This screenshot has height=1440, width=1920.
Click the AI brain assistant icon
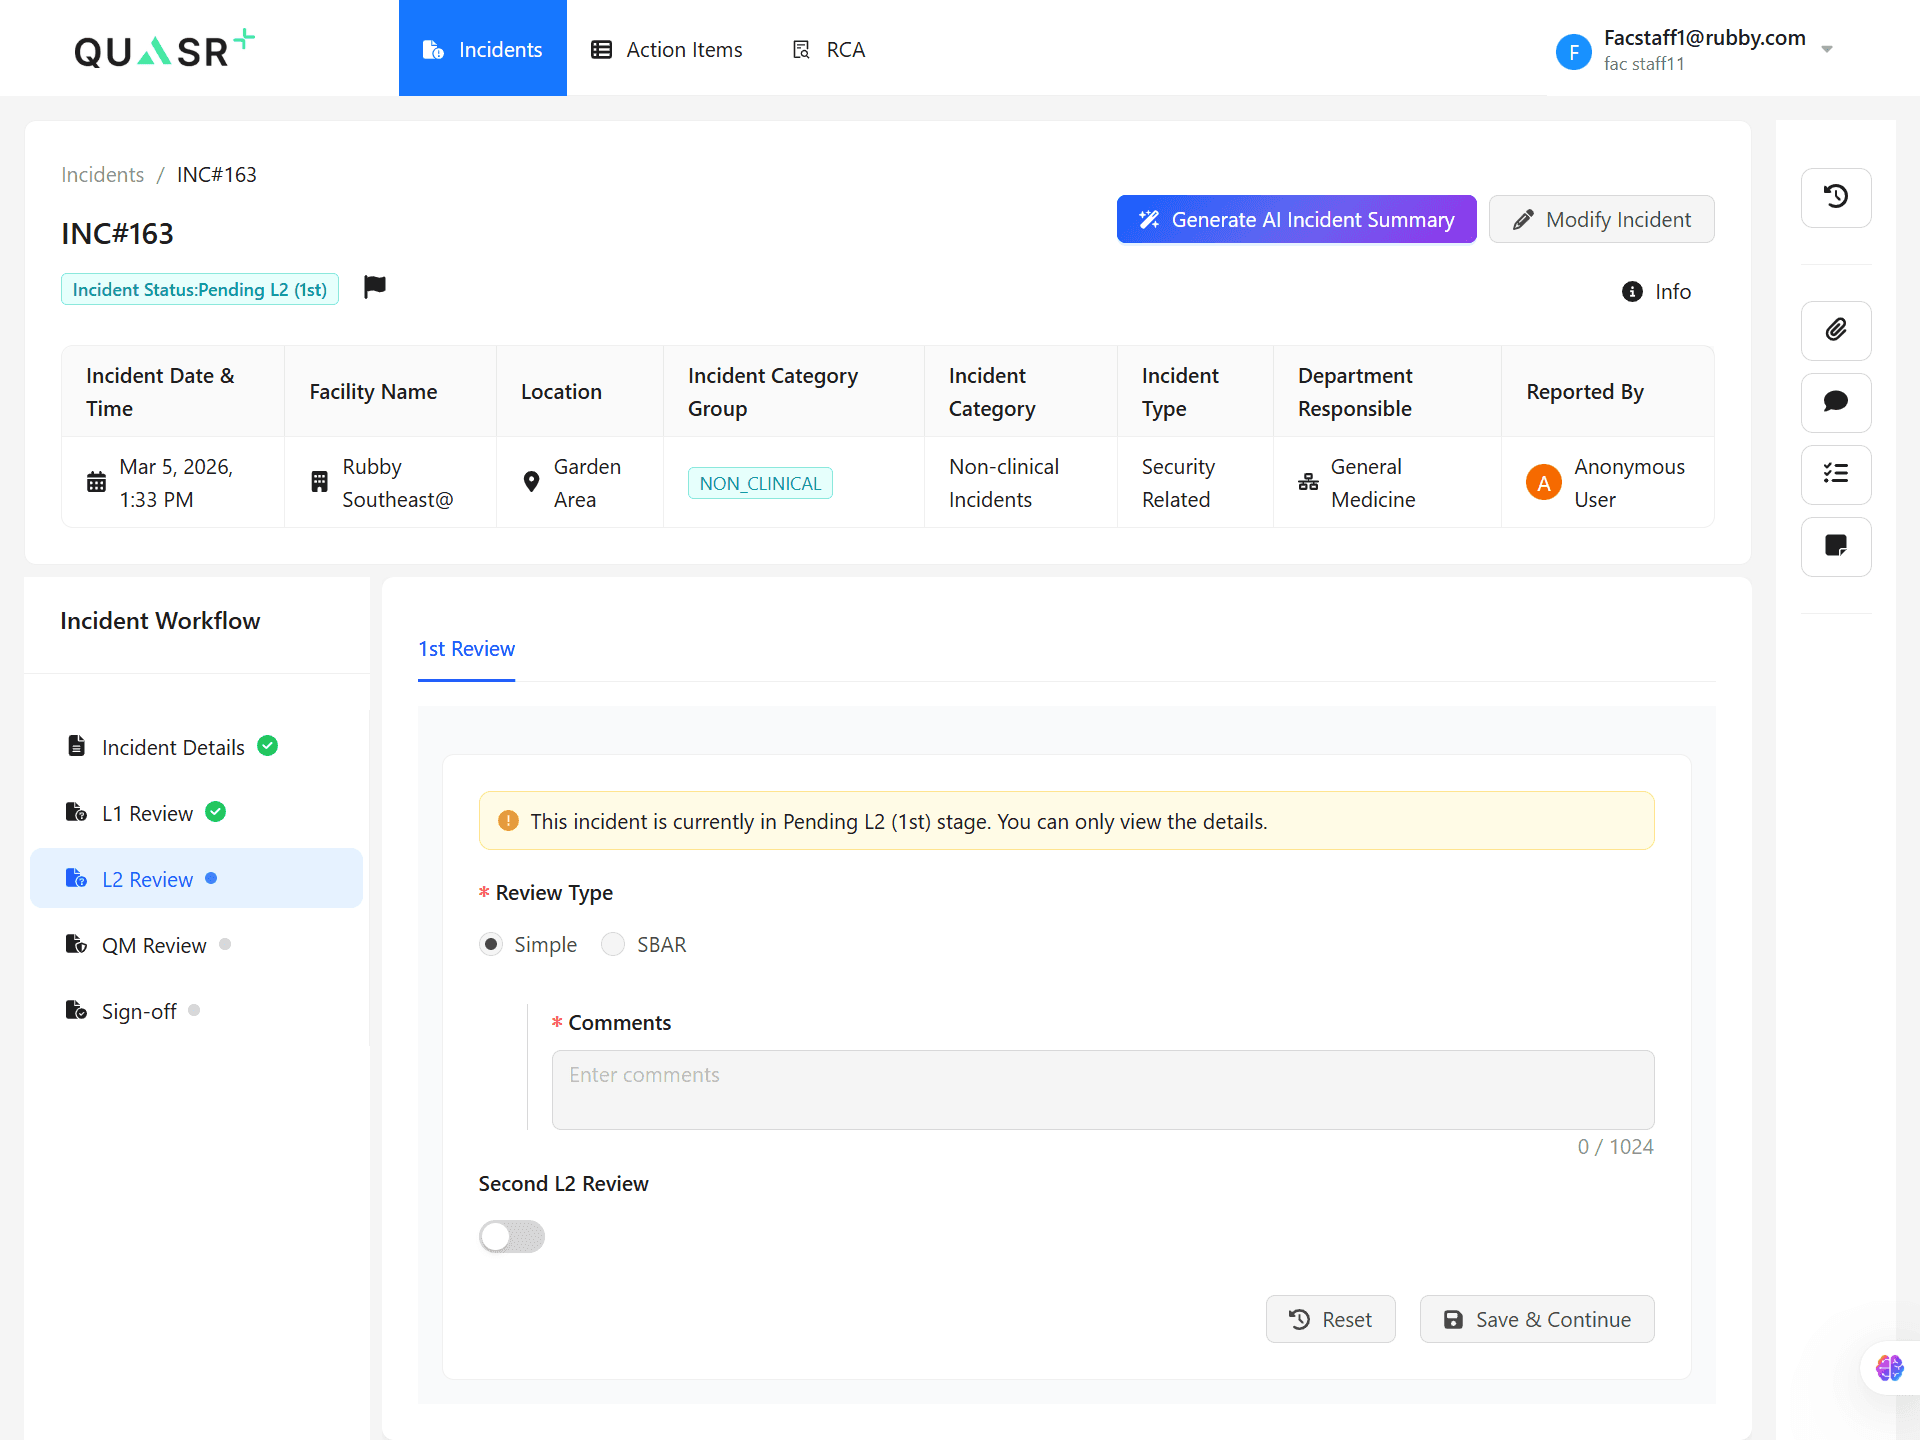[1889, 1367]
